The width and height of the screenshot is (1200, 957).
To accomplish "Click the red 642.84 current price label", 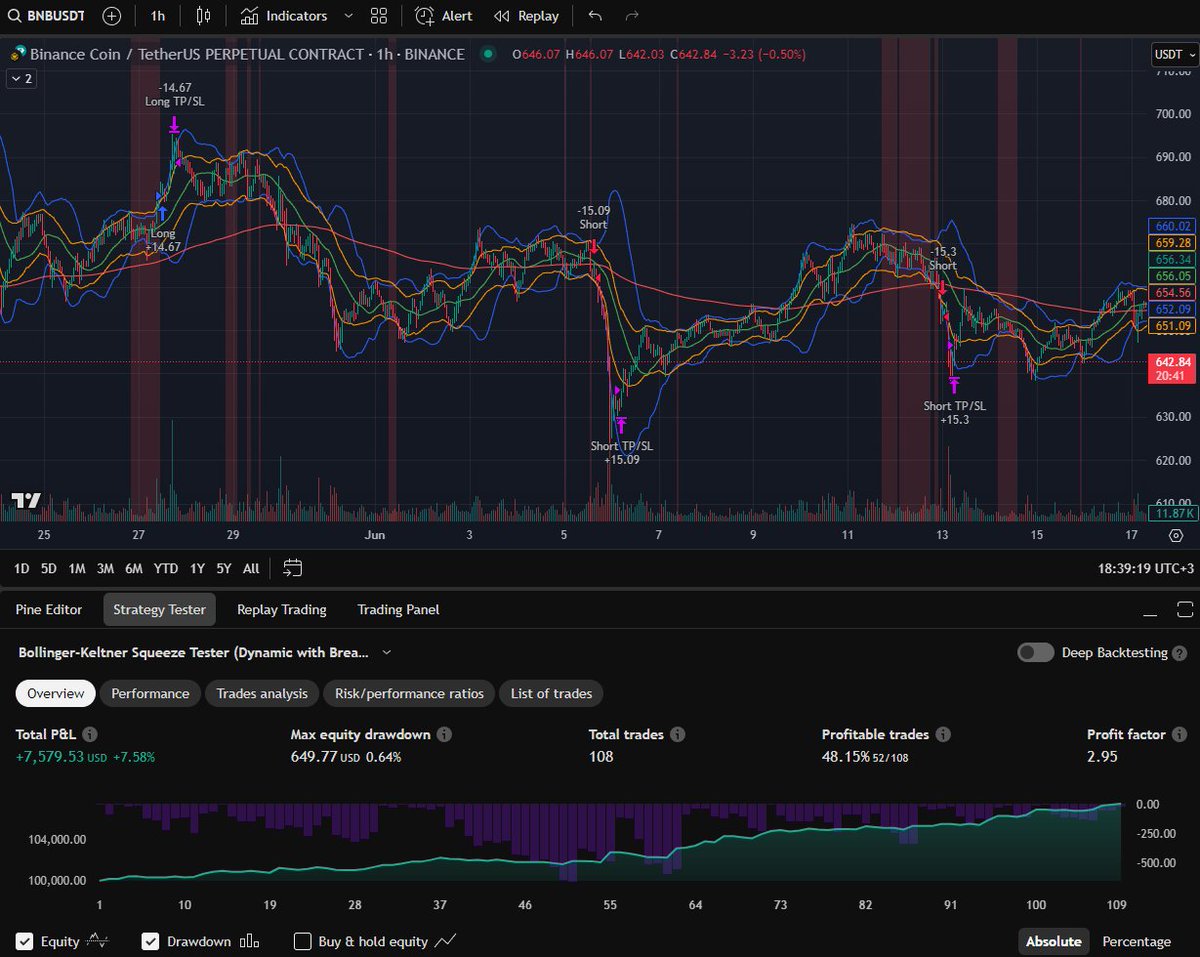I will tap(1172, 368).
